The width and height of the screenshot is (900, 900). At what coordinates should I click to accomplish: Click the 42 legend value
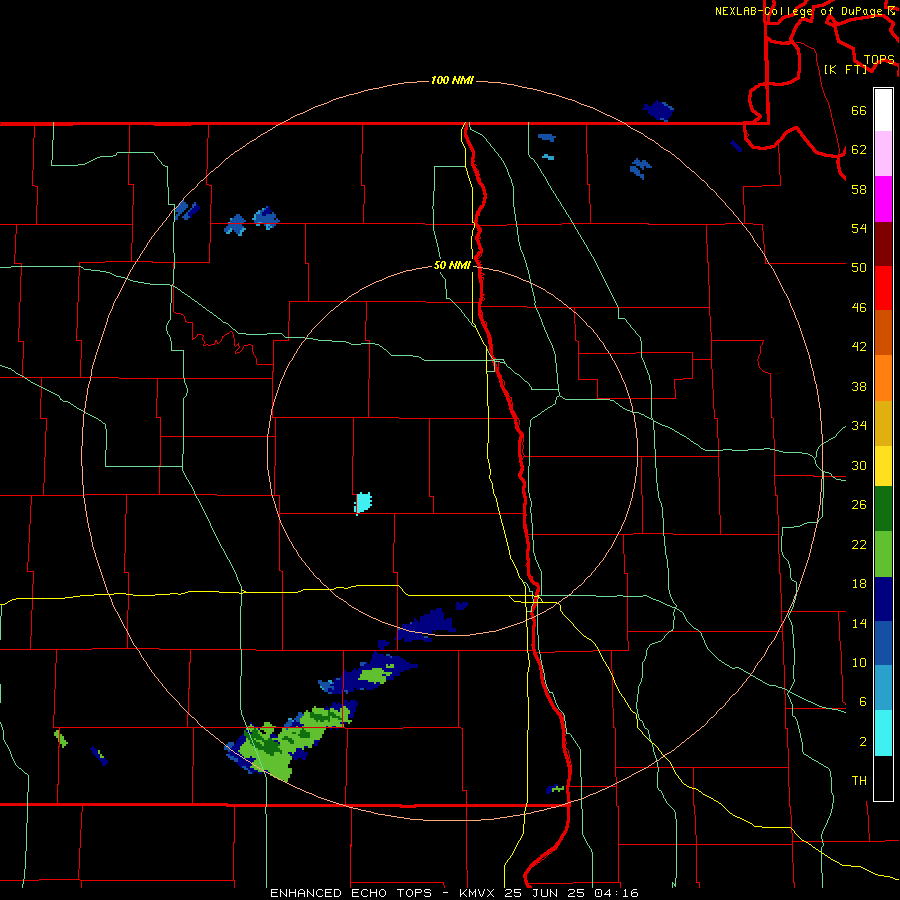(x=859, y=347)
